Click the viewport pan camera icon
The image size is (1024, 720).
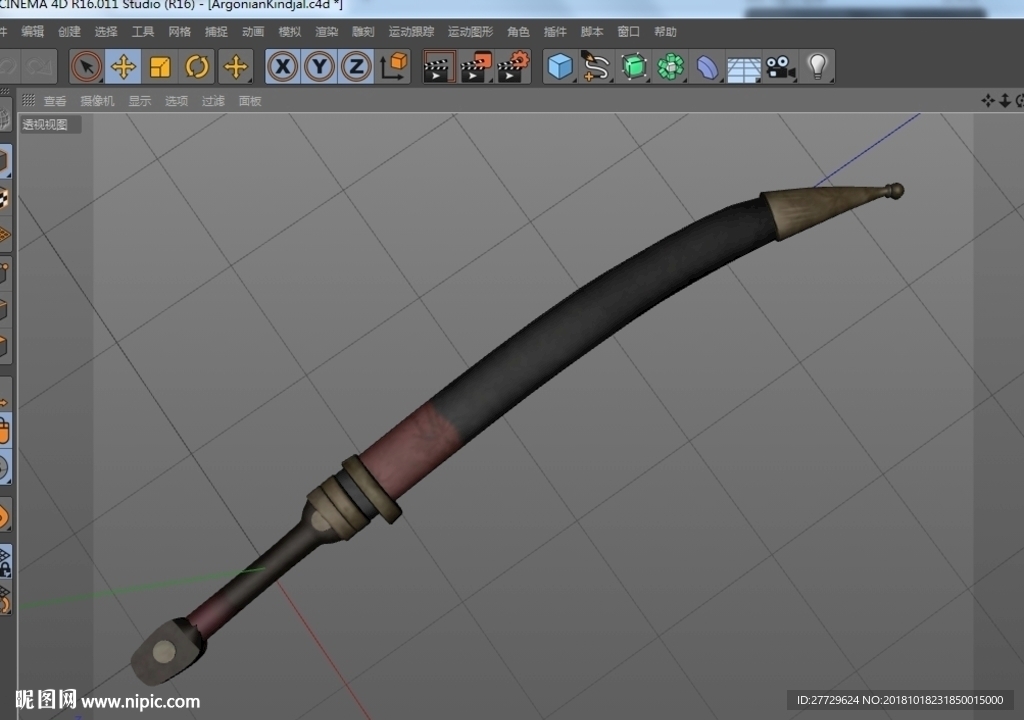coord(987,100)
